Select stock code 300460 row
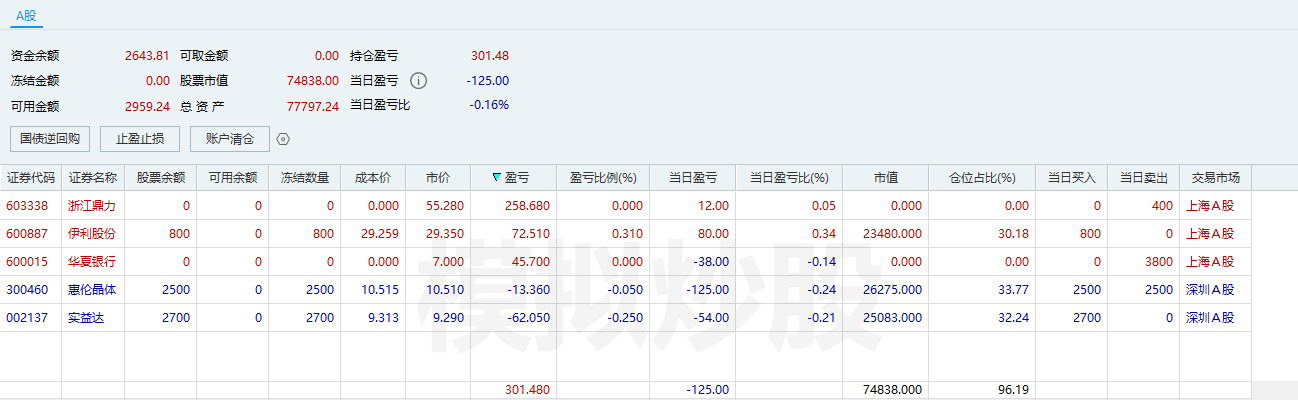Screen dimensions: 1298x400 point(649,289)
